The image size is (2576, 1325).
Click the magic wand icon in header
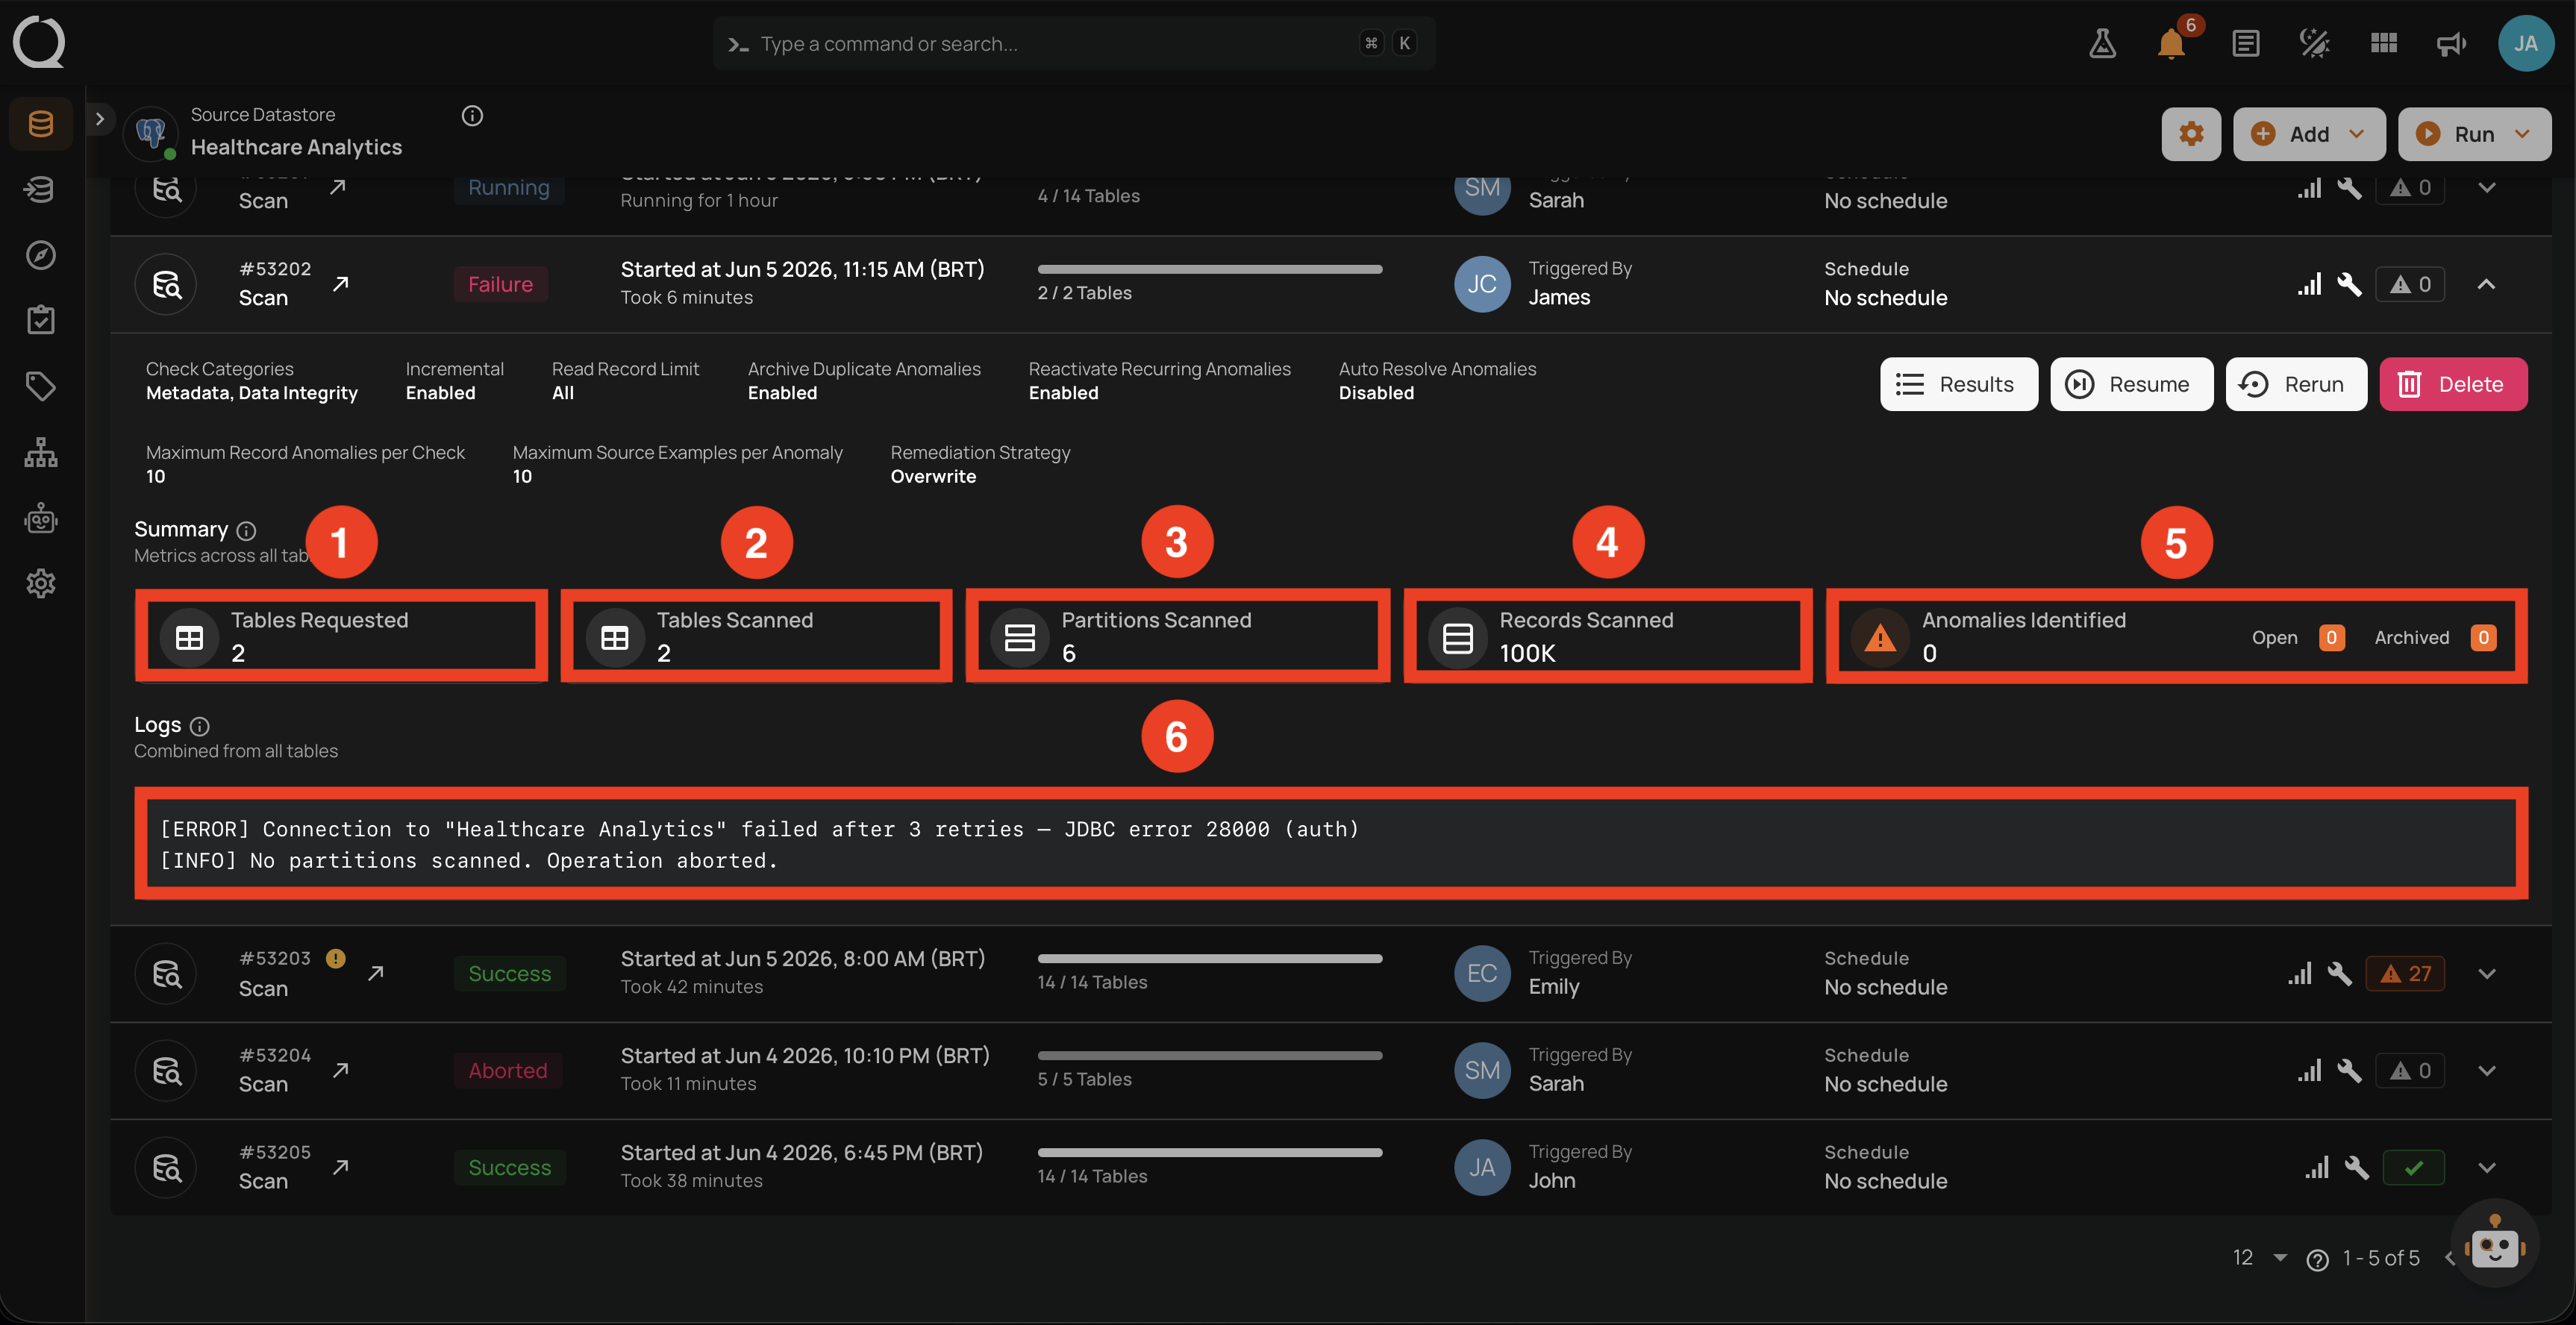[x=2314, y=43]
